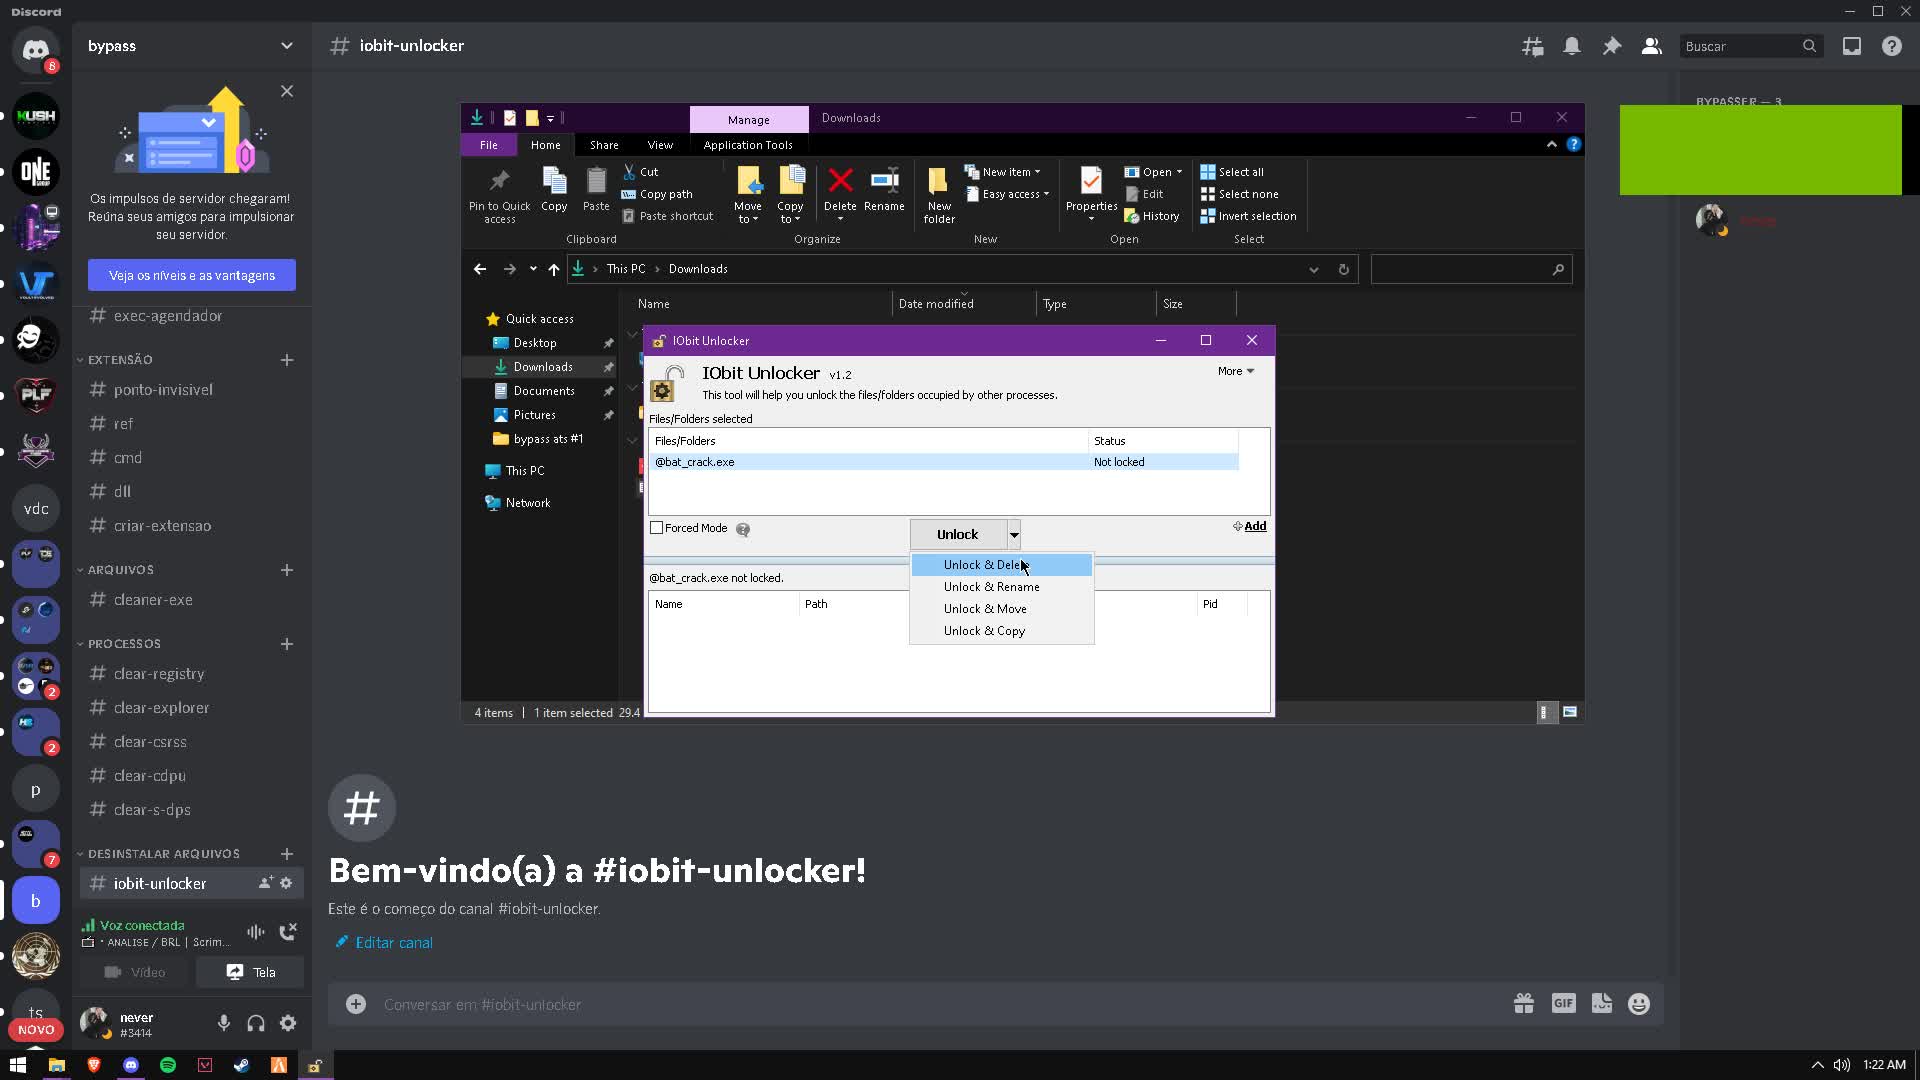Open Brave browser from taskbar

tap(94, 1065)
